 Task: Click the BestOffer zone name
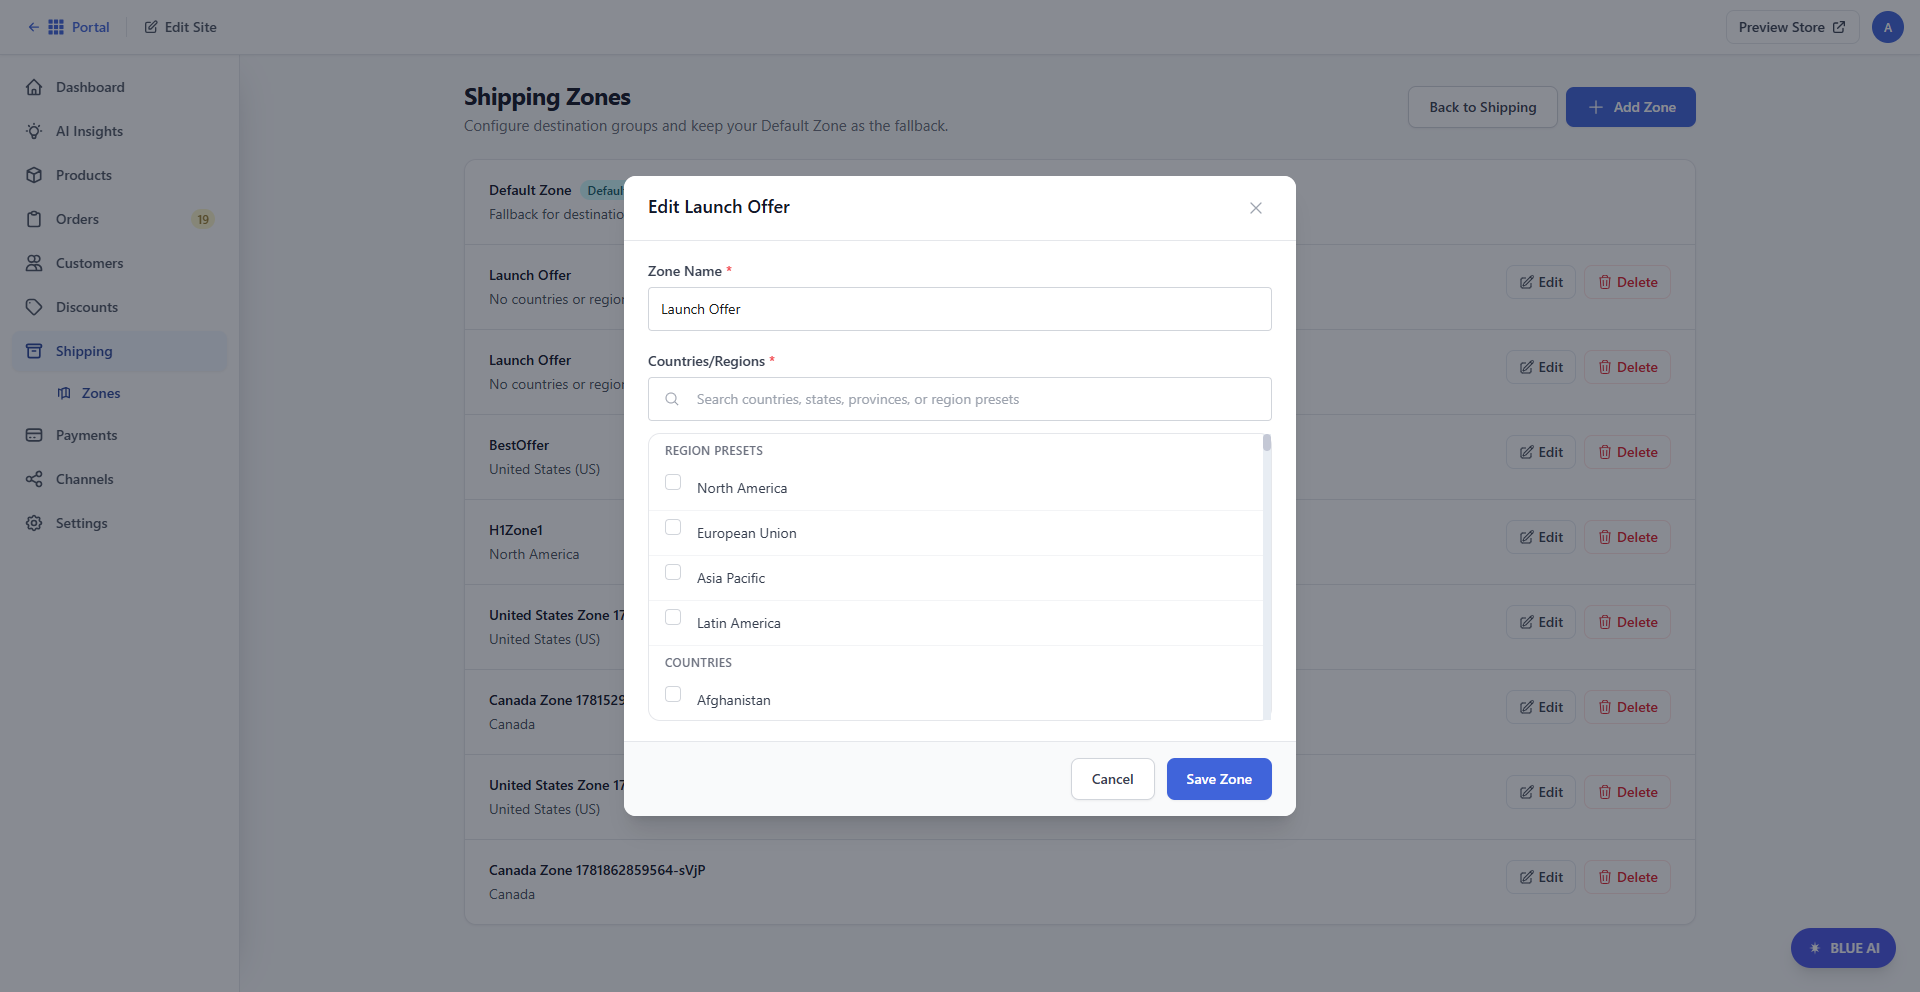tap(519, 445)
